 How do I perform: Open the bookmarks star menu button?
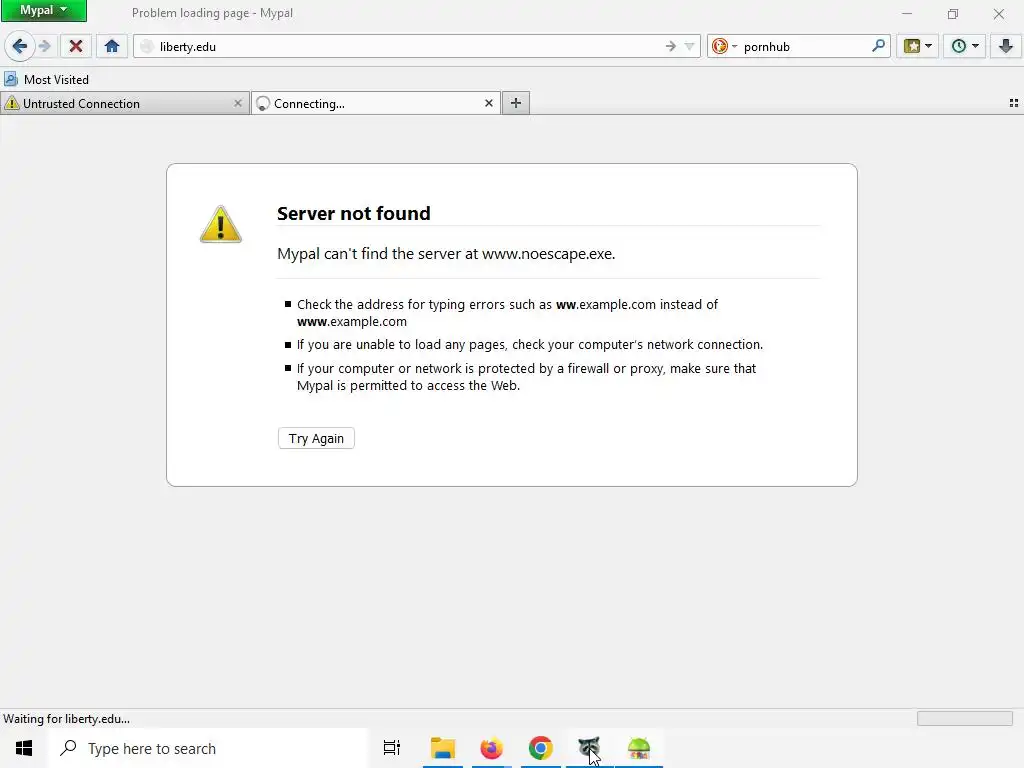click(x=918, y=46)
